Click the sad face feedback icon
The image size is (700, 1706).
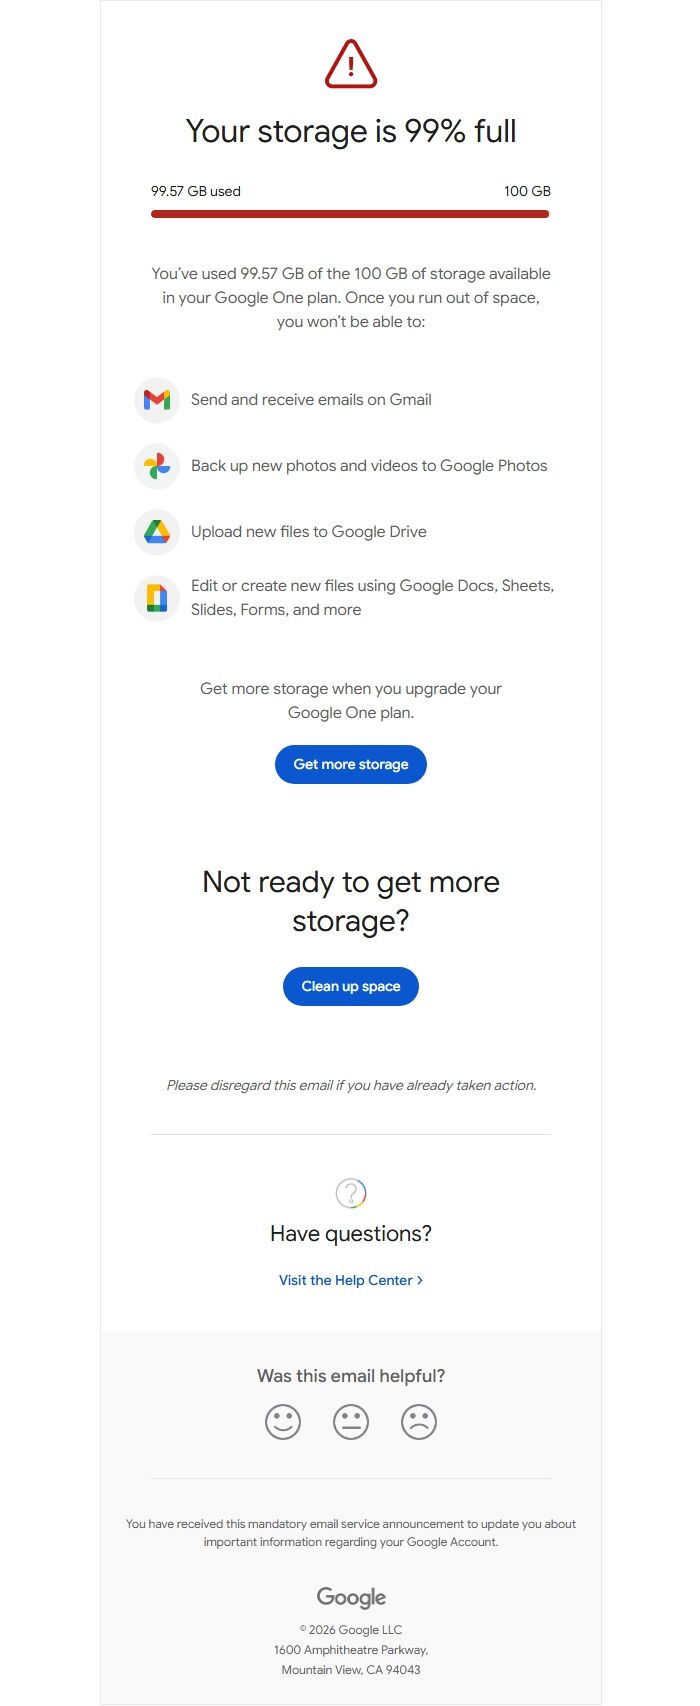(x=419, y=1421)
